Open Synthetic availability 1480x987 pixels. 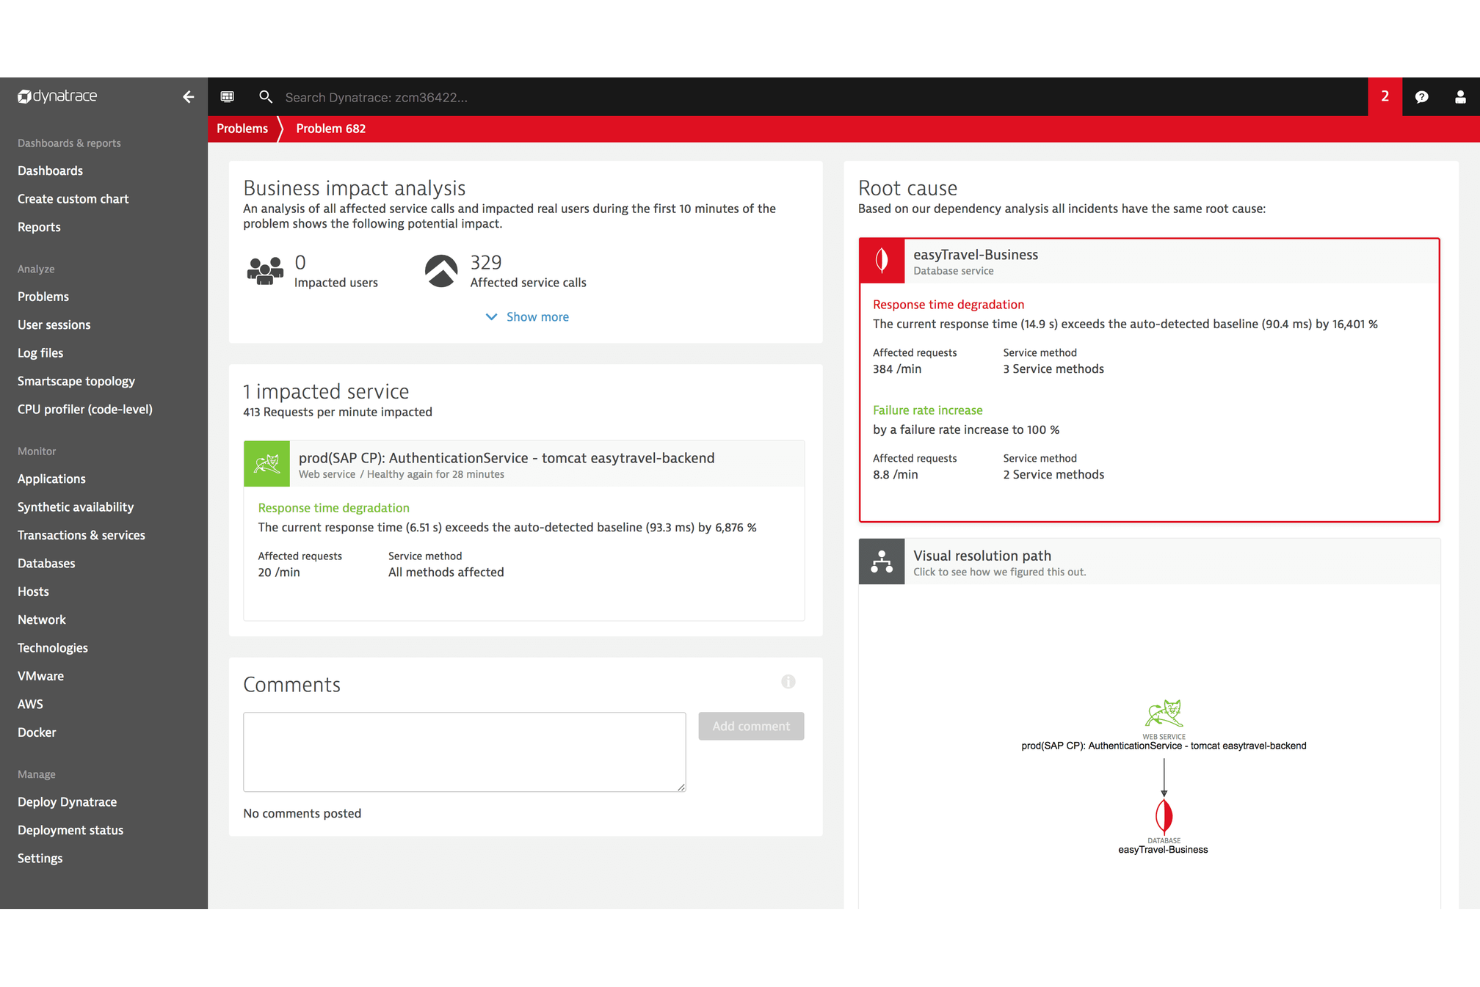75,507
